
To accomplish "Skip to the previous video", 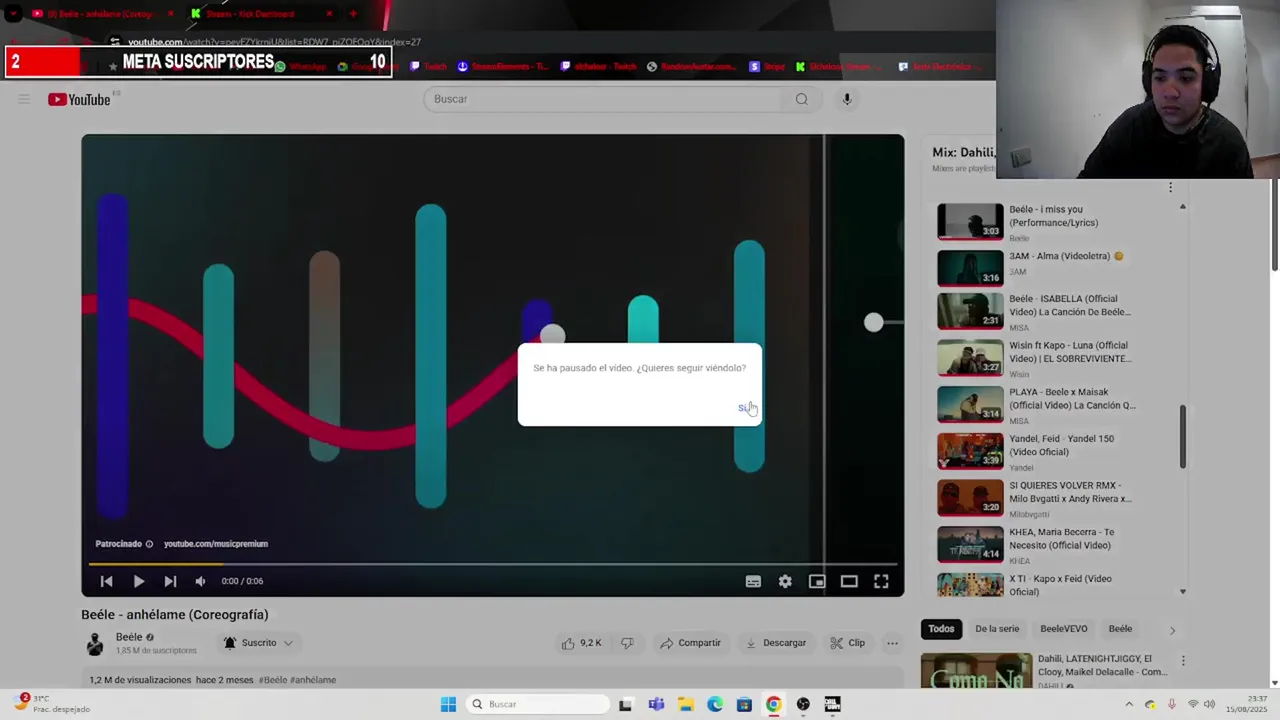I will [106, 581].
